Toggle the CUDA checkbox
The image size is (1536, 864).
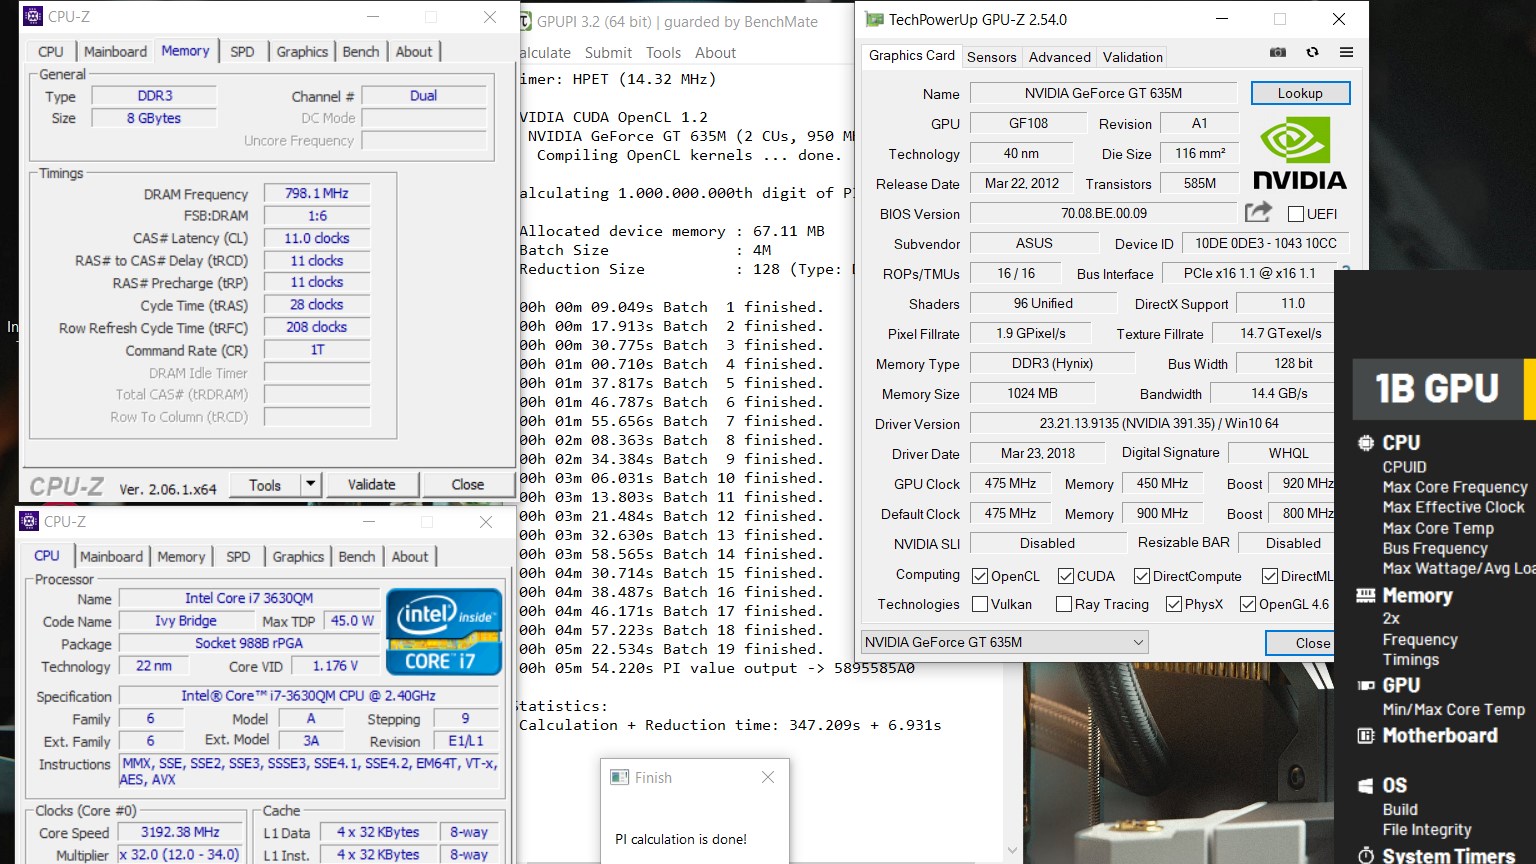click(1066, 576)
